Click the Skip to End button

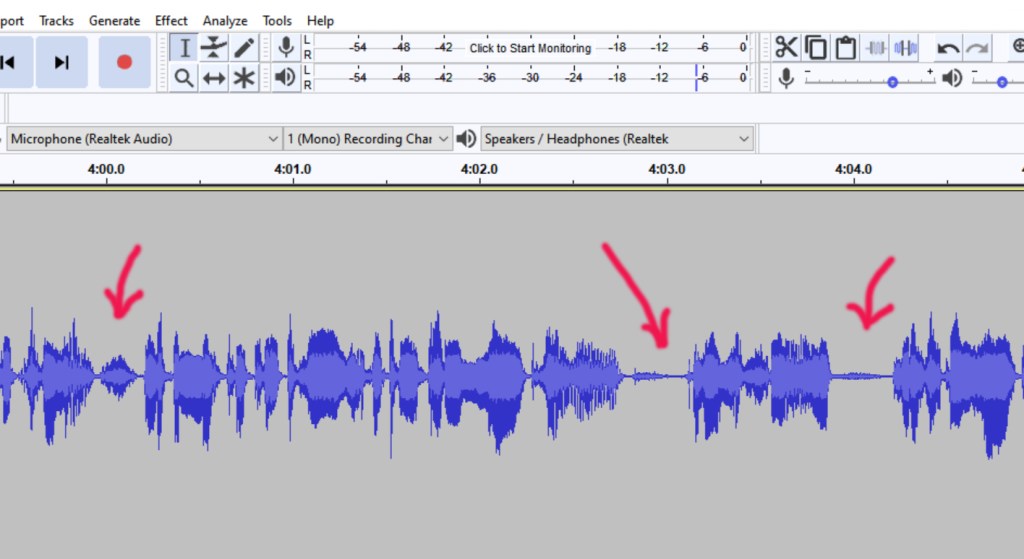tap(62, 62)
